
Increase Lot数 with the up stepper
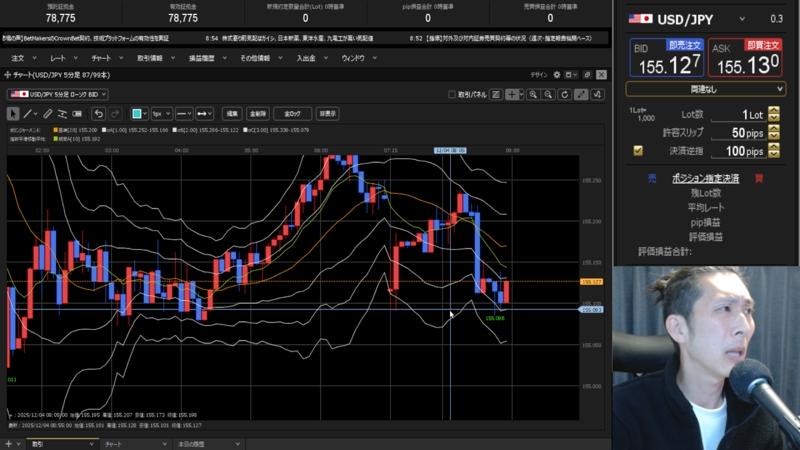click(x=773, y=110)
